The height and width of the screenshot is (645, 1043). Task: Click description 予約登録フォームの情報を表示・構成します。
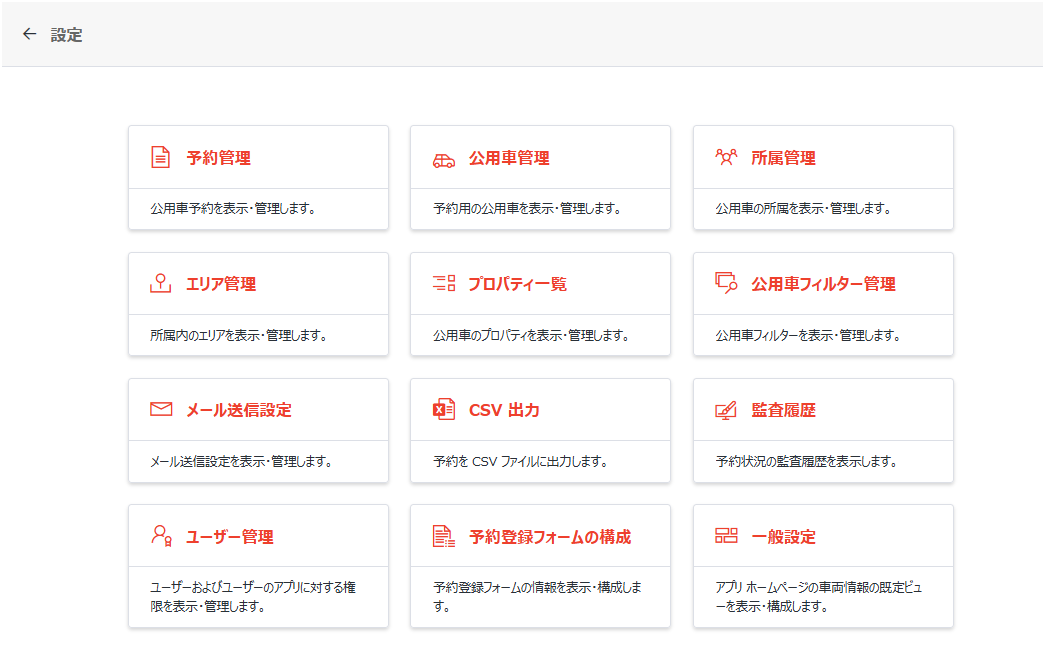coord(537,596)
